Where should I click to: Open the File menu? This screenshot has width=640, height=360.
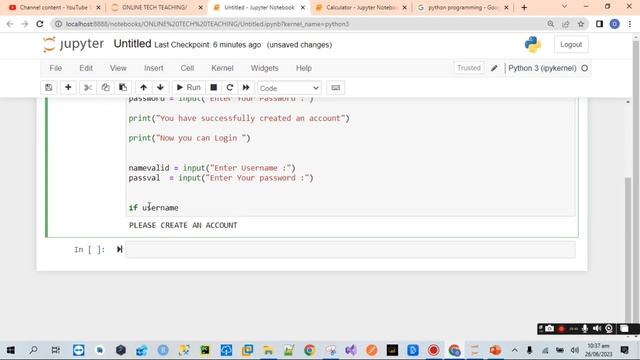tap(56, 68)
